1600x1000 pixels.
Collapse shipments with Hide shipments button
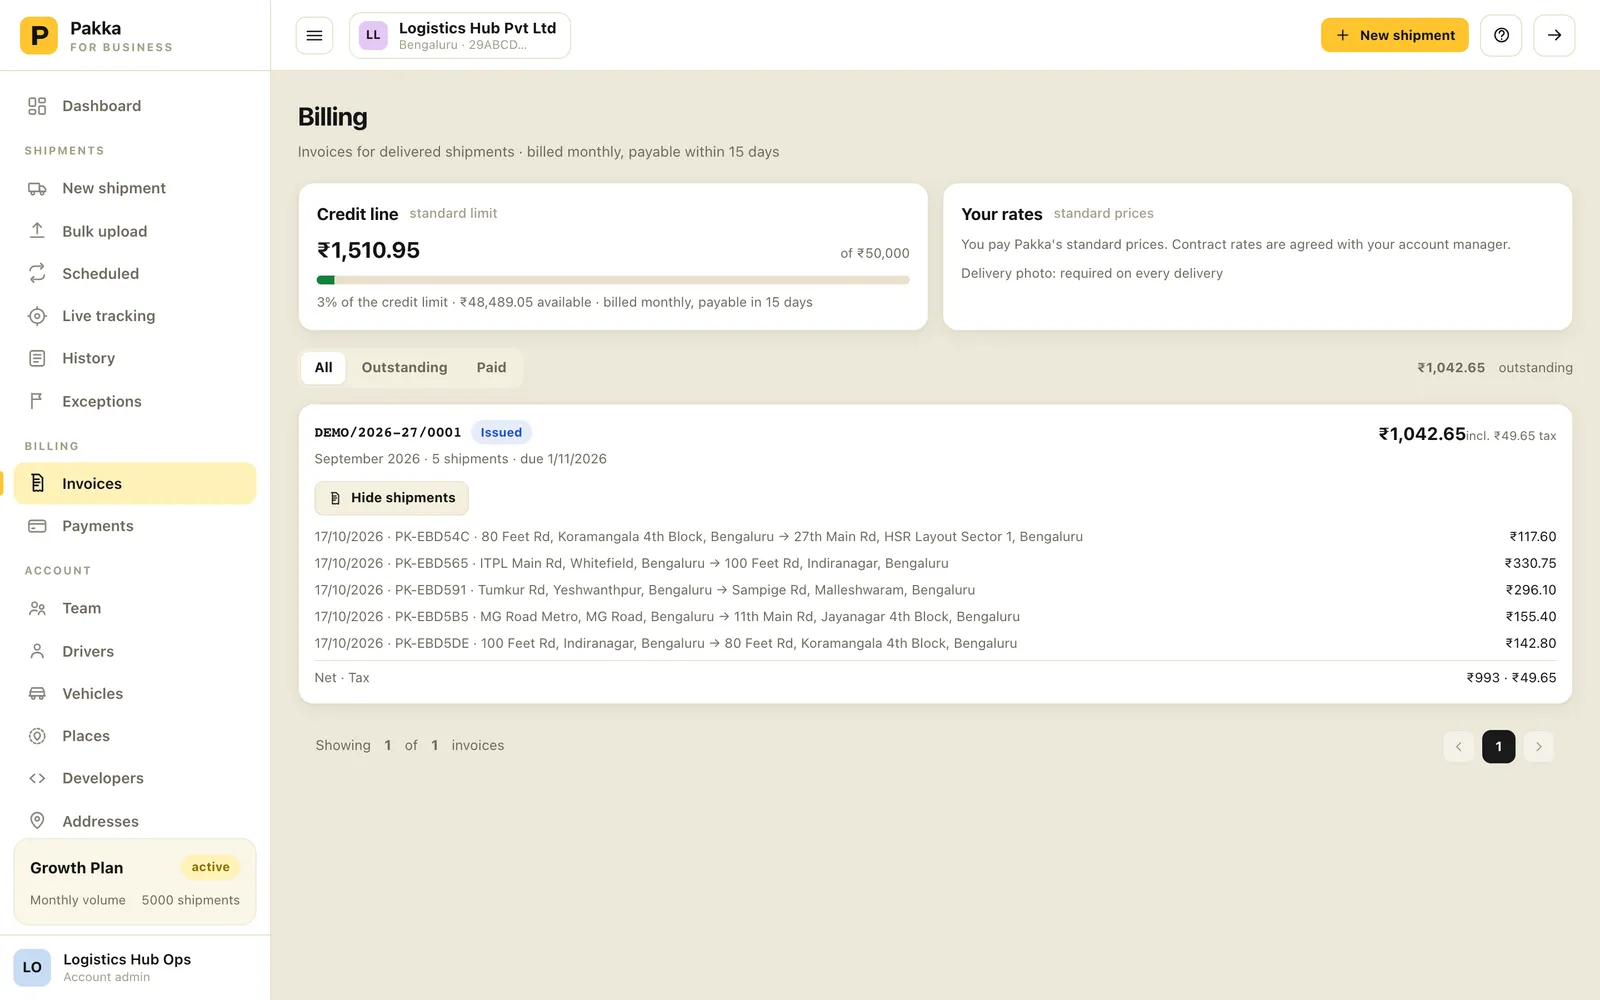(x=391, y=498)
